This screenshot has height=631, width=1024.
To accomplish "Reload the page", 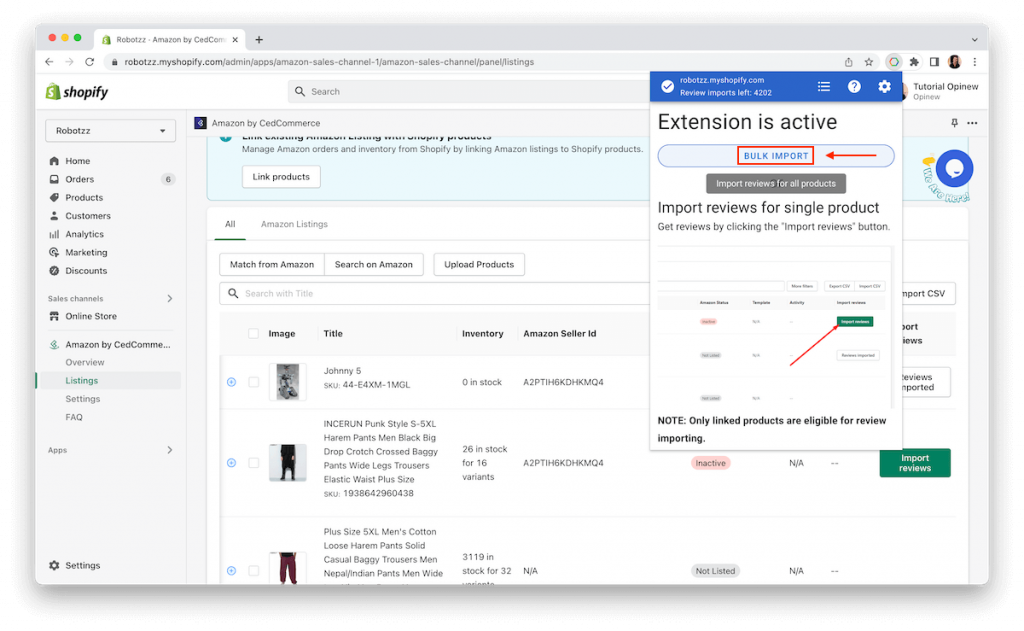I will coord(89,61).
